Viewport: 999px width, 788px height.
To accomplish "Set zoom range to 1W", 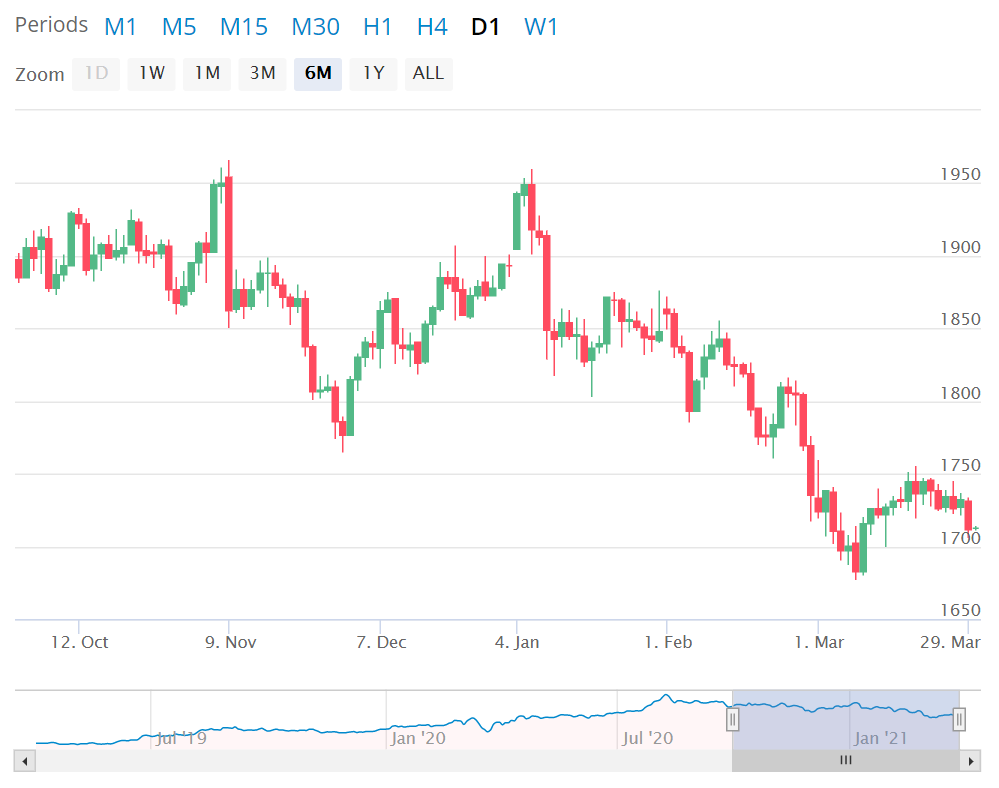I will [152, 74].
